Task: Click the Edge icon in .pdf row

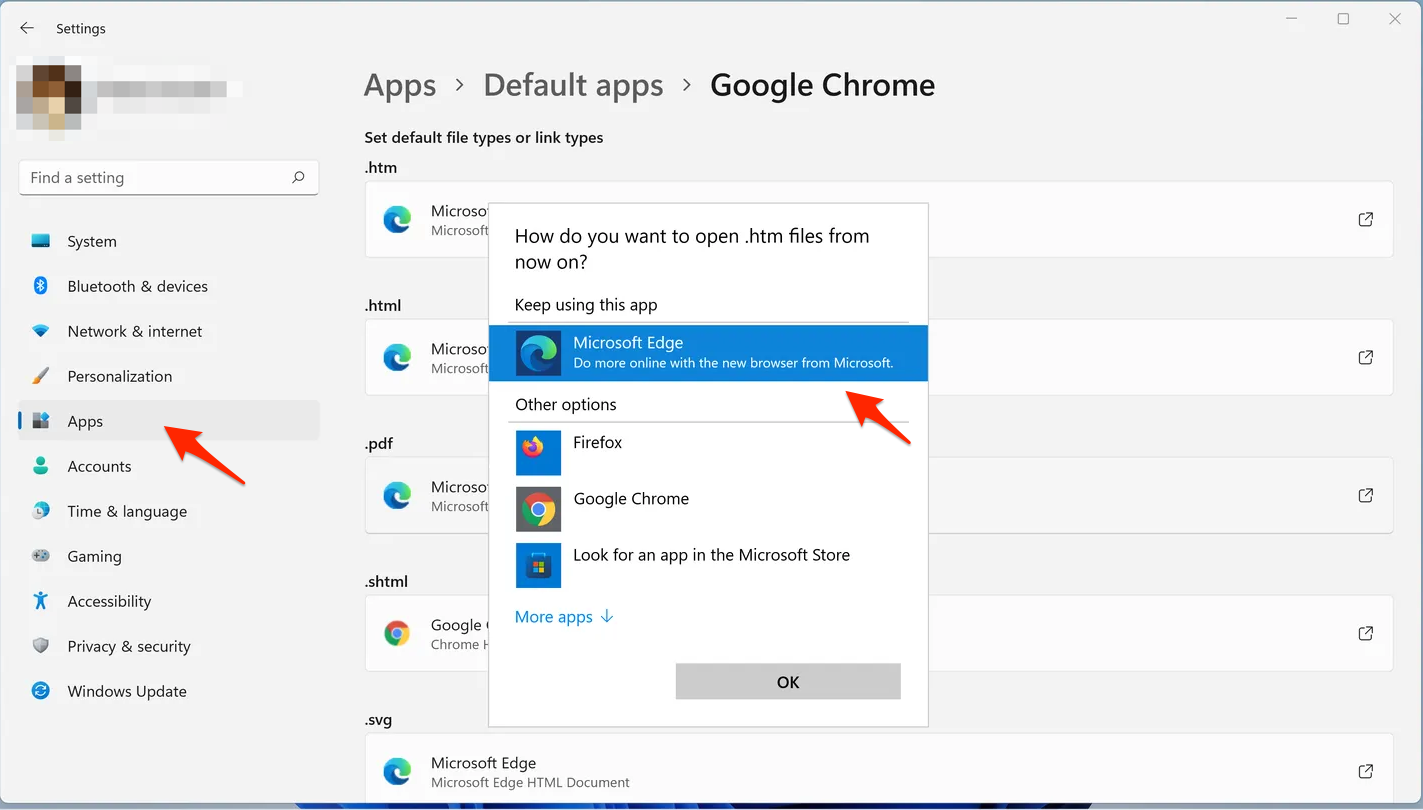Action: pos(398,495)
